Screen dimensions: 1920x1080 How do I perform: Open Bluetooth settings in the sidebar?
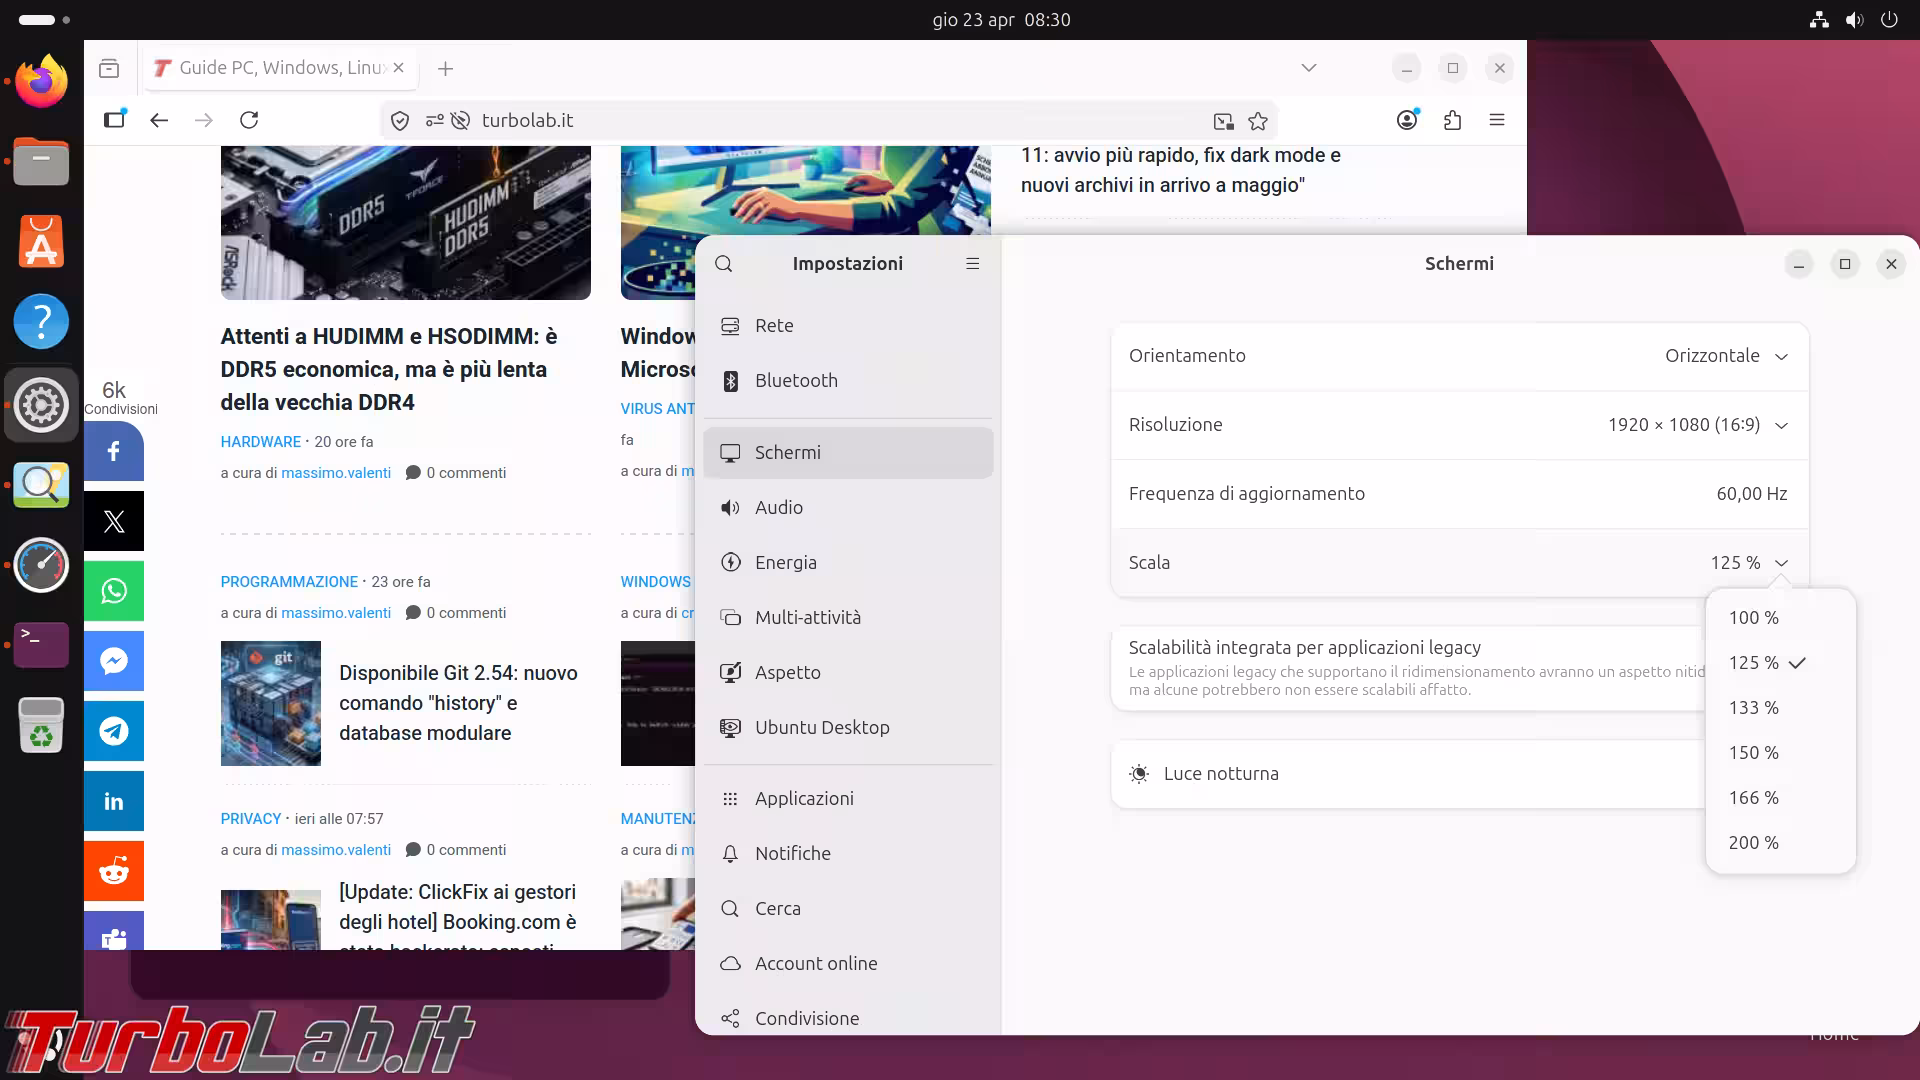[796, 381]
